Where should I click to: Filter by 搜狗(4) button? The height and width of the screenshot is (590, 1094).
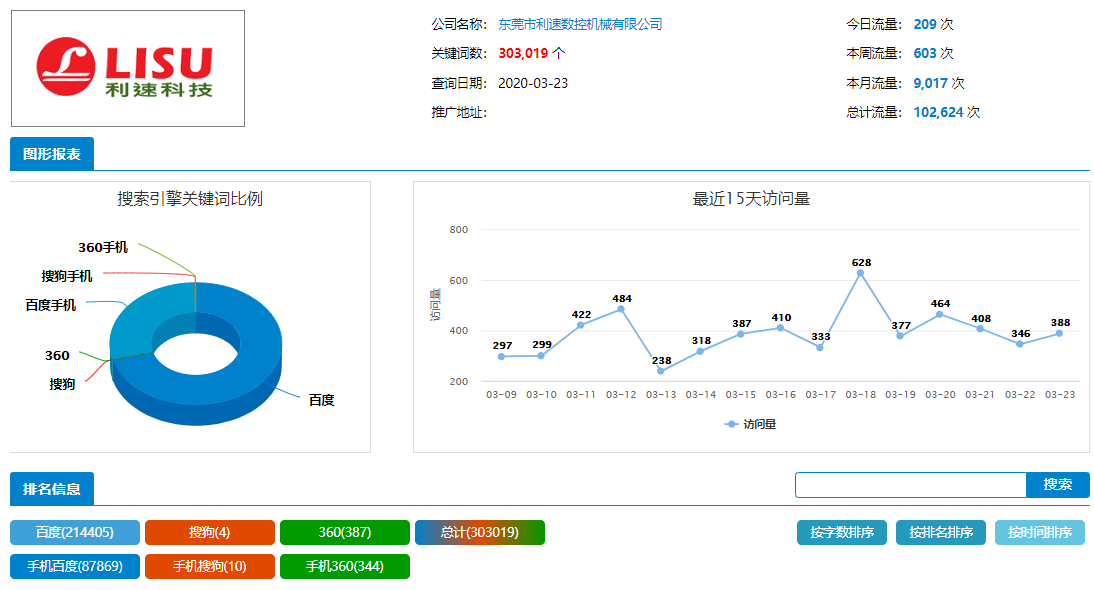[x=209, y=532]
